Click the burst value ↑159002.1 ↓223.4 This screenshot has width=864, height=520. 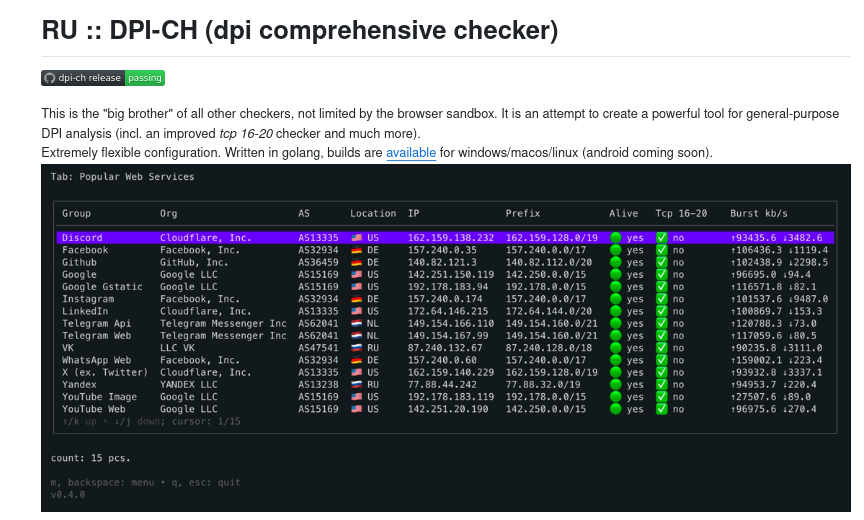776,360
